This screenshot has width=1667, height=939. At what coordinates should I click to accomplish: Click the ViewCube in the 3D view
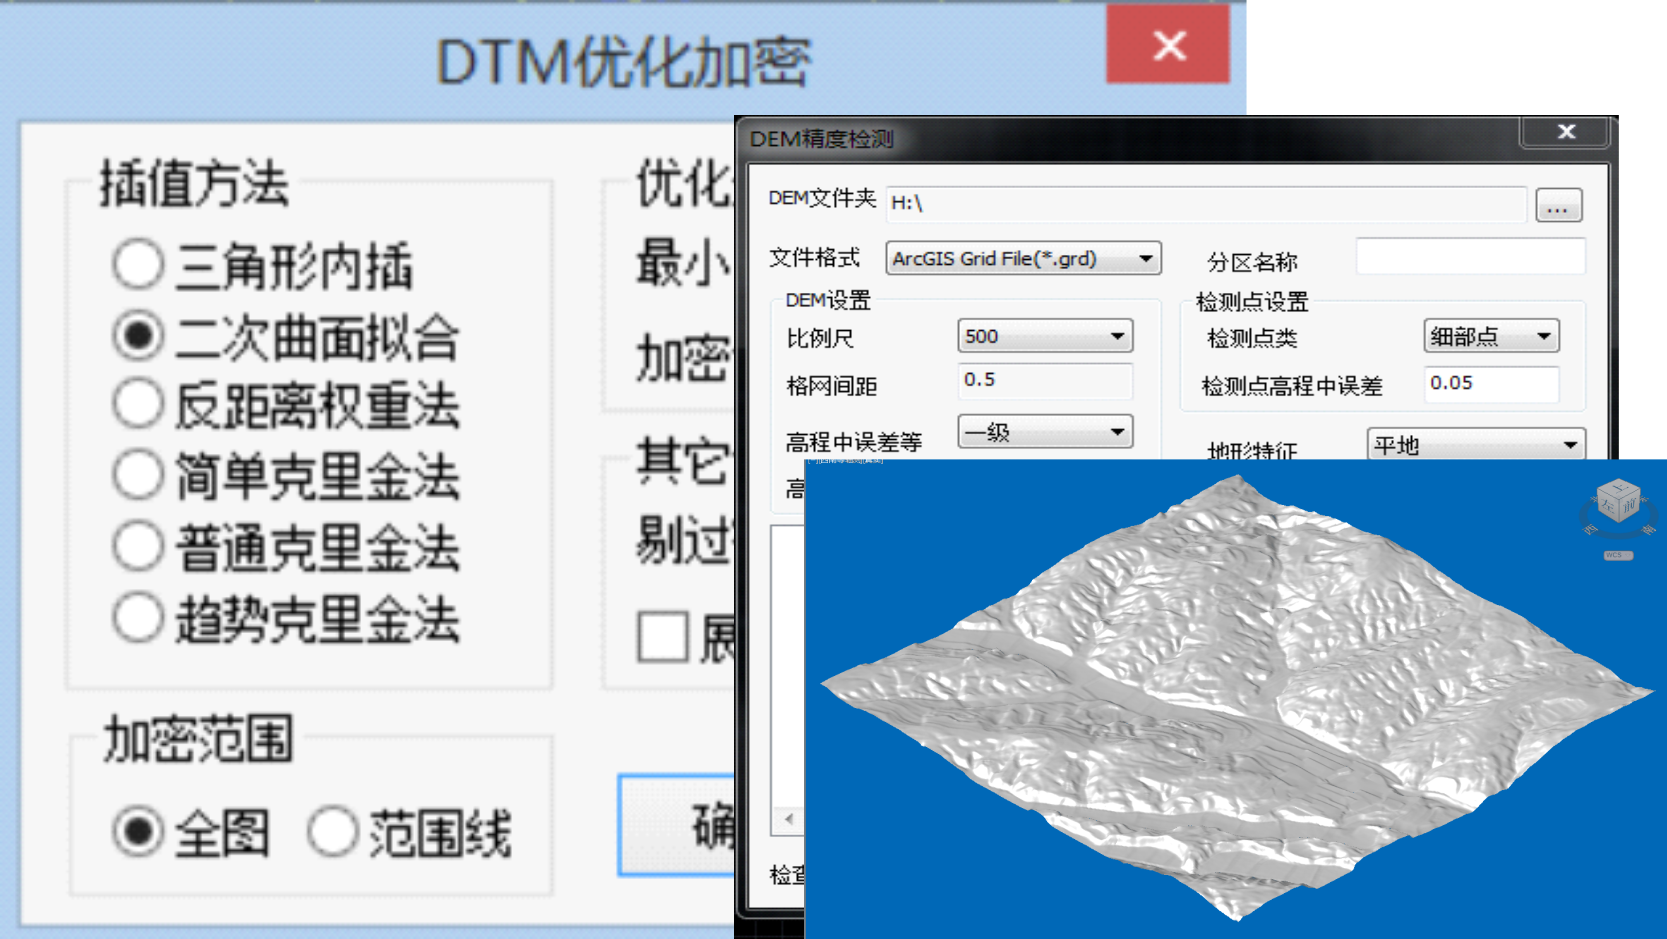click(x=1617, y=502)
